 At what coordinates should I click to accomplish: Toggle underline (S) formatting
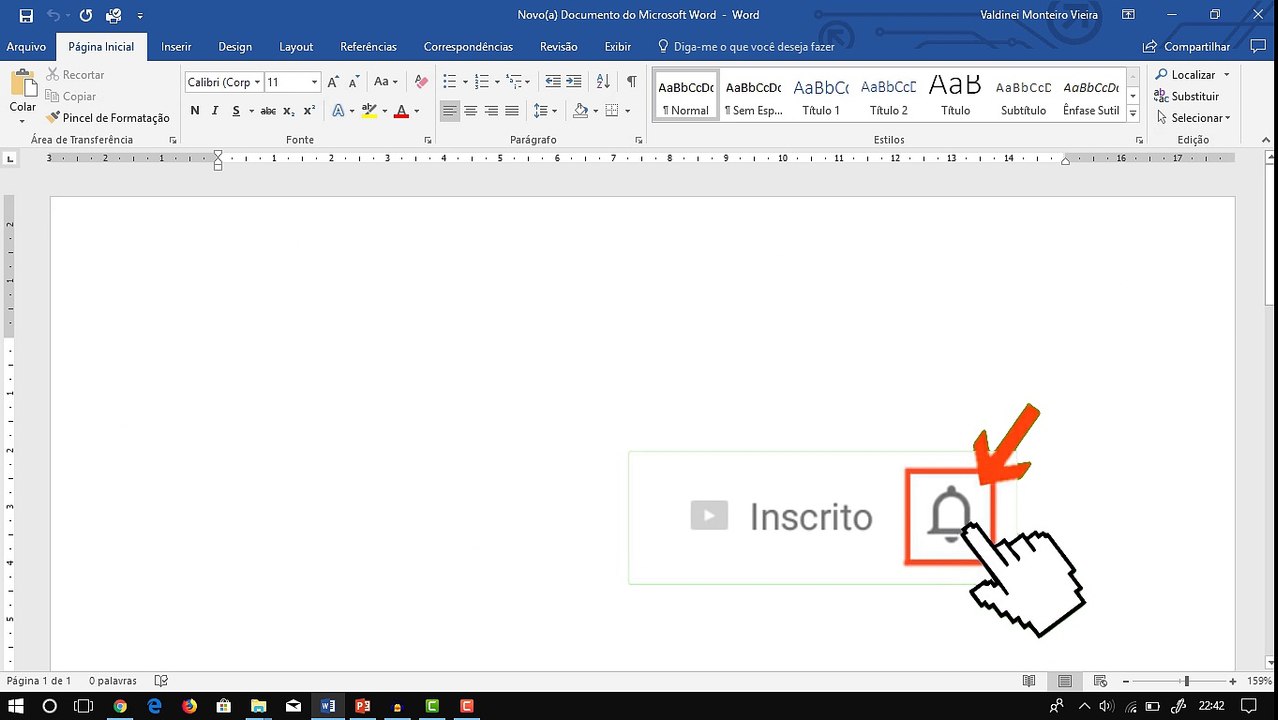click(x=237, y=111)
